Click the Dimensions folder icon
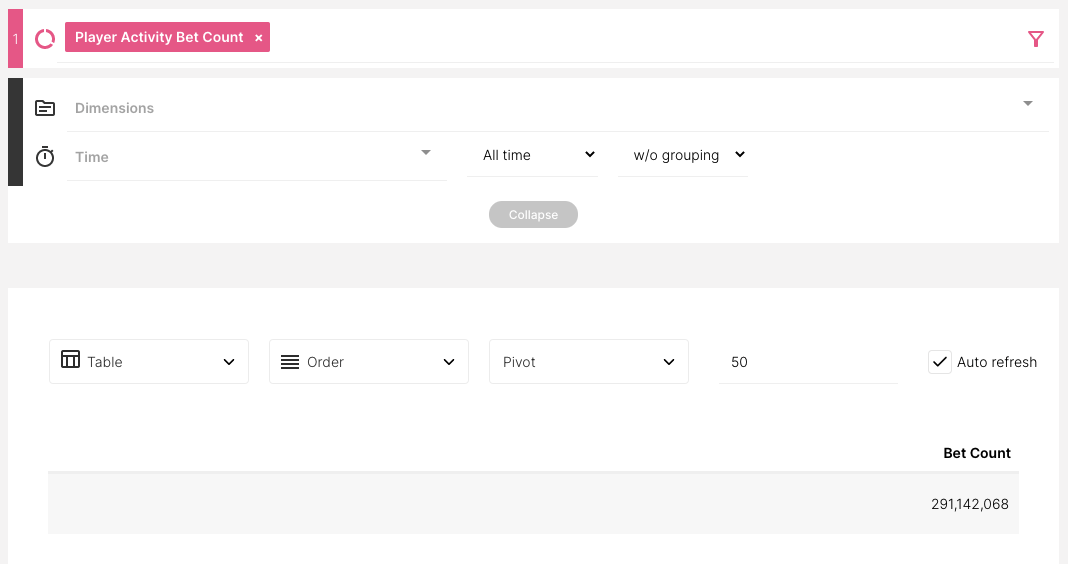Screen dimensions: 1068x564 (45, 108)
